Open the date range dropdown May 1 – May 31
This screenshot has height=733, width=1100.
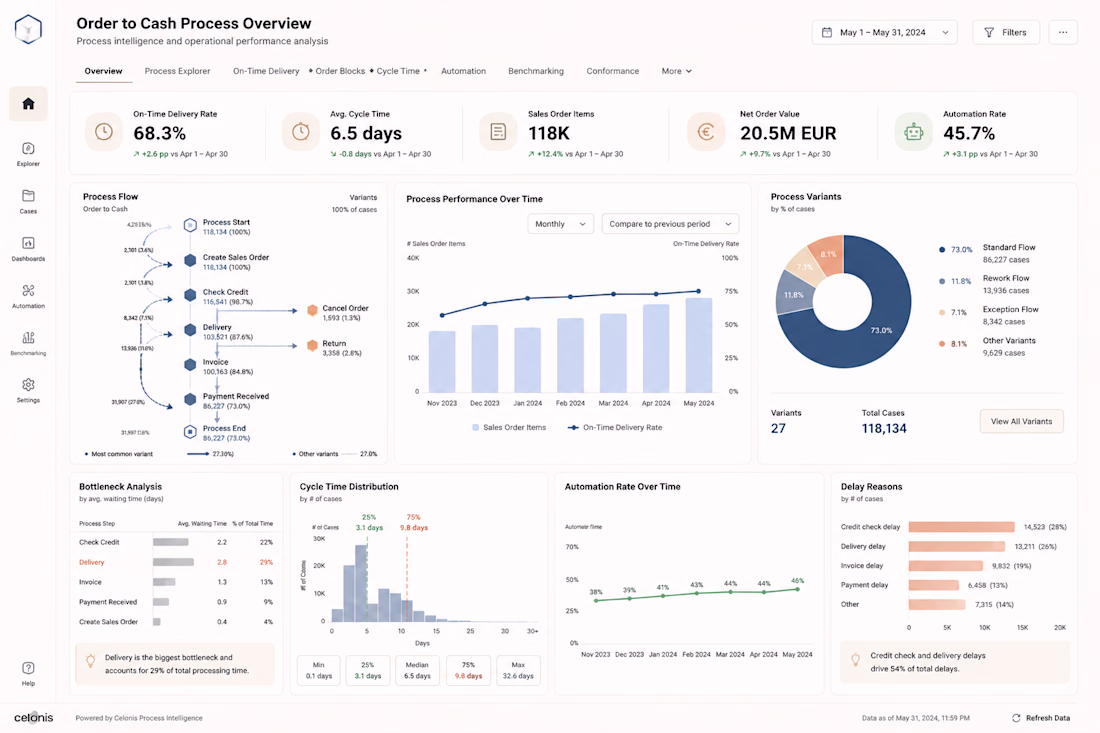(884, 32)
